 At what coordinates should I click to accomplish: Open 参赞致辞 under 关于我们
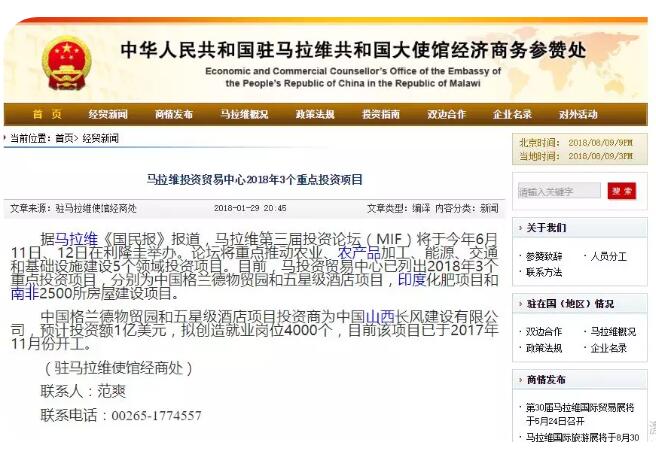pos(545,257)
